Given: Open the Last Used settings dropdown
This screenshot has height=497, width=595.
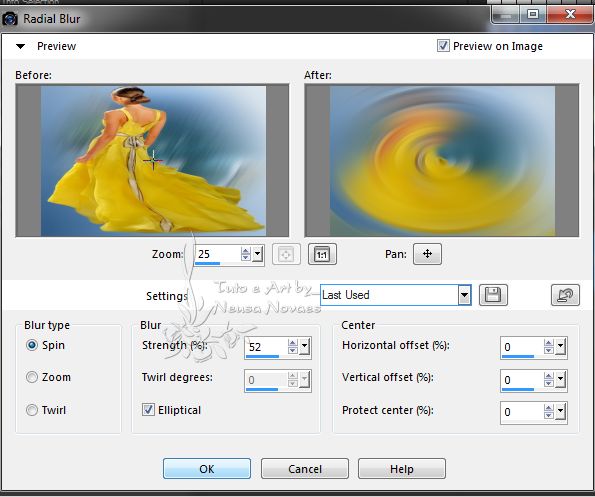Looking at the screenshot, I should click(464, 295).
